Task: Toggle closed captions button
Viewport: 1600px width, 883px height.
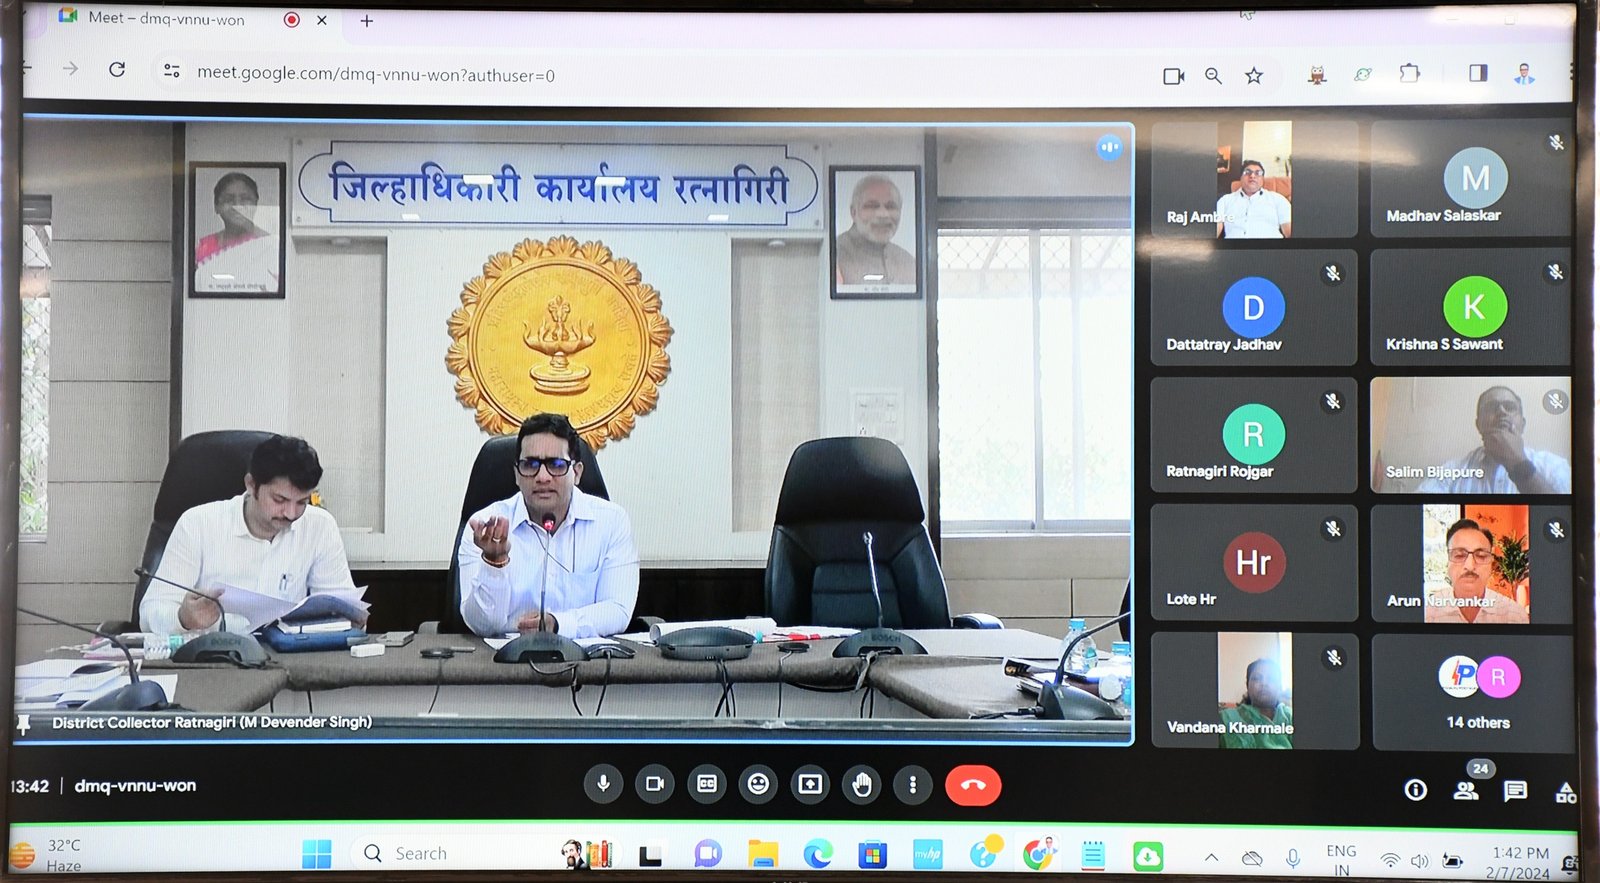Action: coord(707,785)
